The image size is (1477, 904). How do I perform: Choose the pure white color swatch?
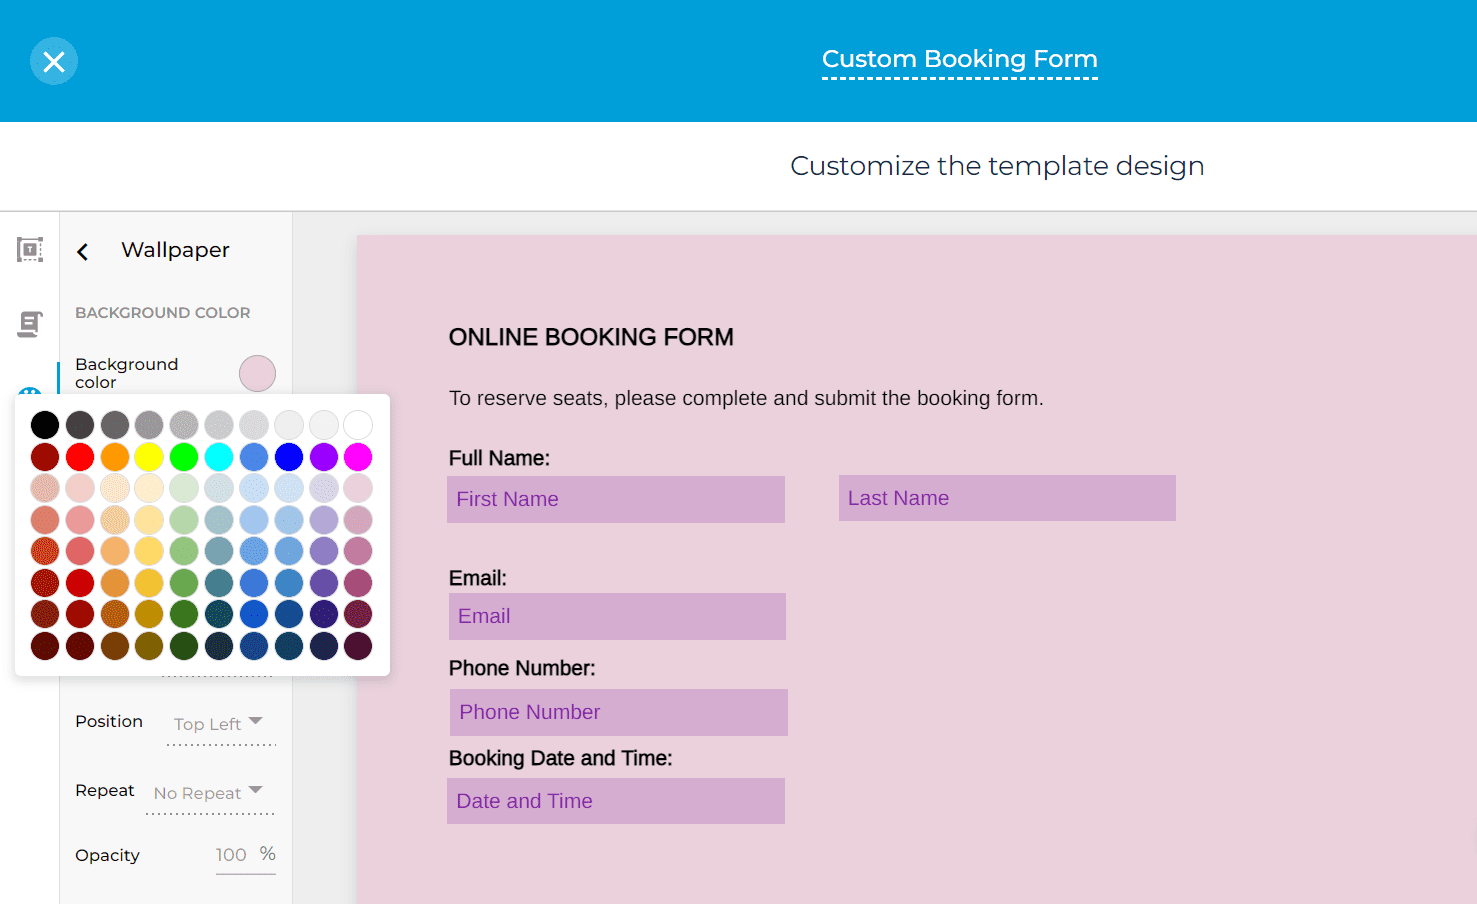358,424
